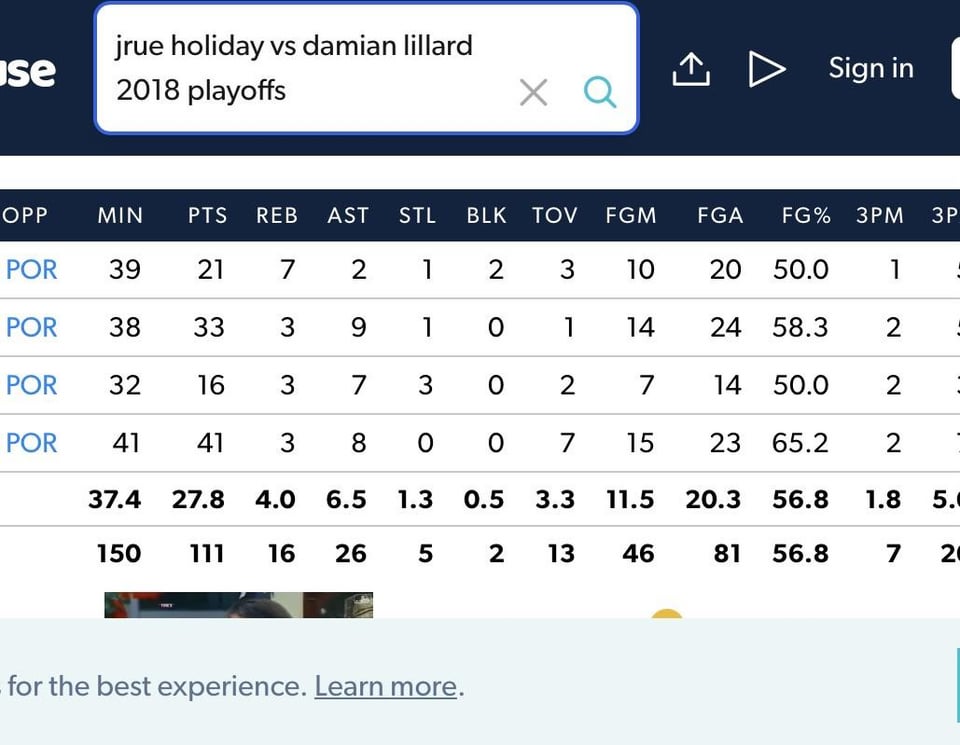Screen dimensions: 960x745
Task: Sort table by FG% column header
Action: point(806,215)
